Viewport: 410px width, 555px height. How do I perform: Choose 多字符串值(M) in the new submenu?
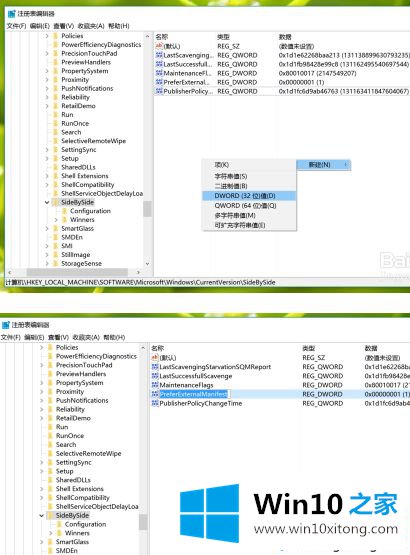point(249,215)
